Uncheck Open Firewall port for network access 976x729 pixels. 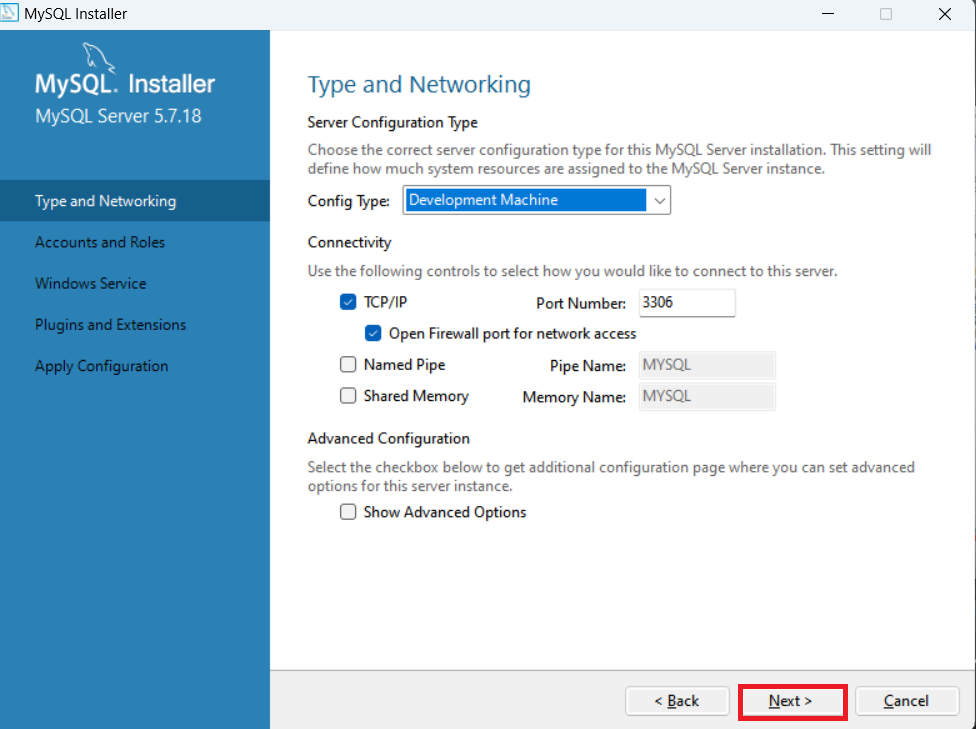(373, 333)
